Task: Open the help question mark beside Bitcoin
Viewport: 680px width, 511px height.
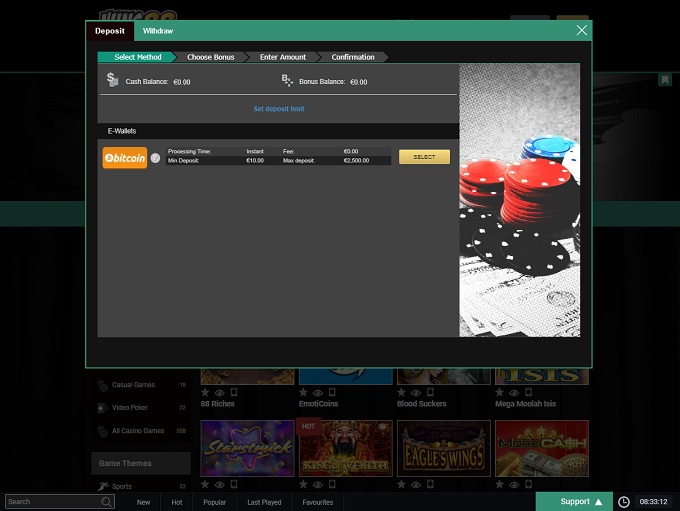Action: (155, 158)
